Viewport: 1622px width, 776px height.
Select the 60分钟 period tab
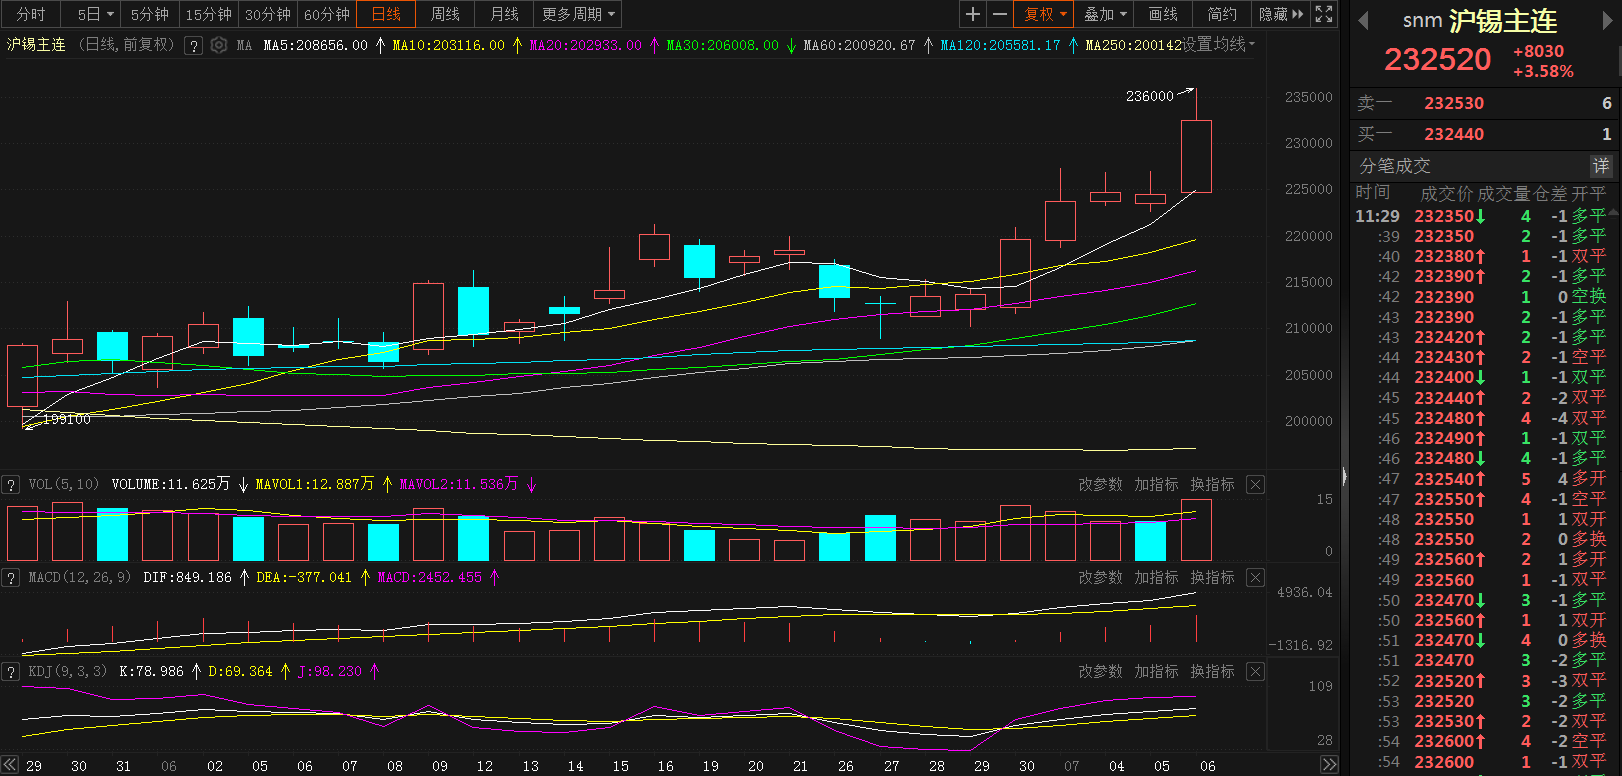coord(327,14)
